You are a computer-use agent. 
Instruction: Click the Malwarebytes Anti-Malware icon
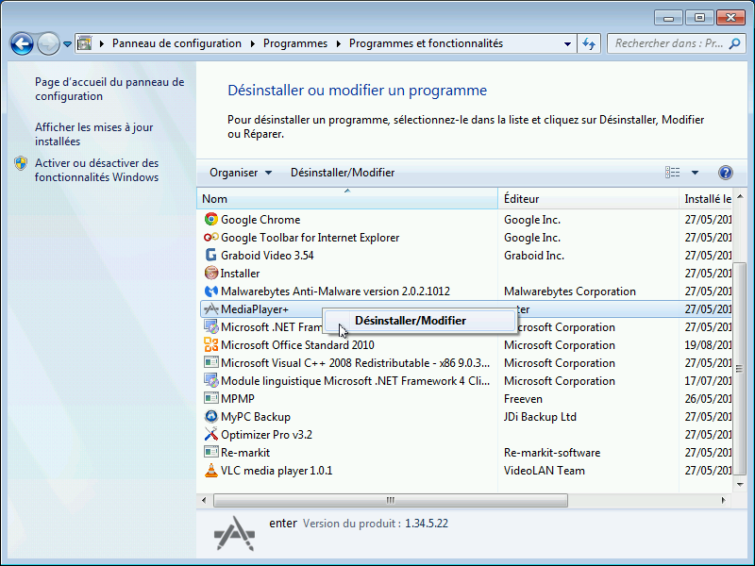[x=211, y=291]
